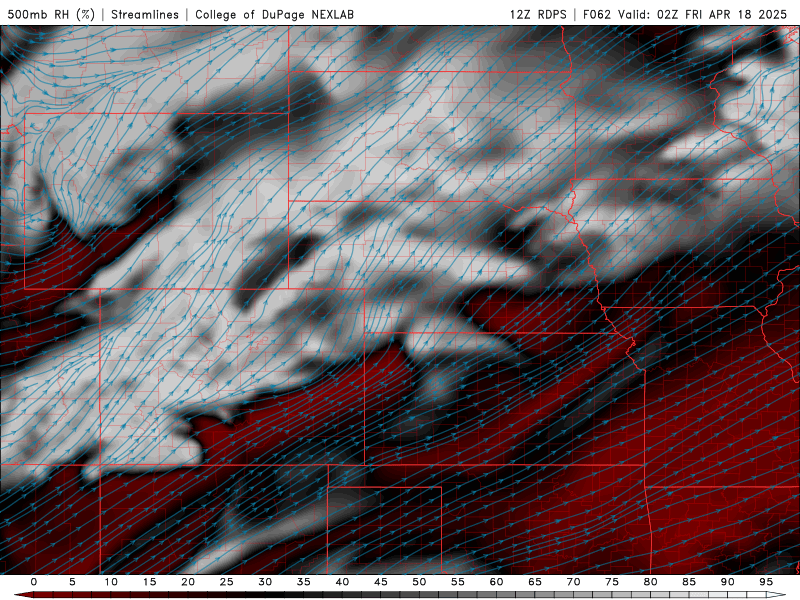Click the colorbar label "40"
Viewport: 800px width, 600px height.
click(342, 582)
